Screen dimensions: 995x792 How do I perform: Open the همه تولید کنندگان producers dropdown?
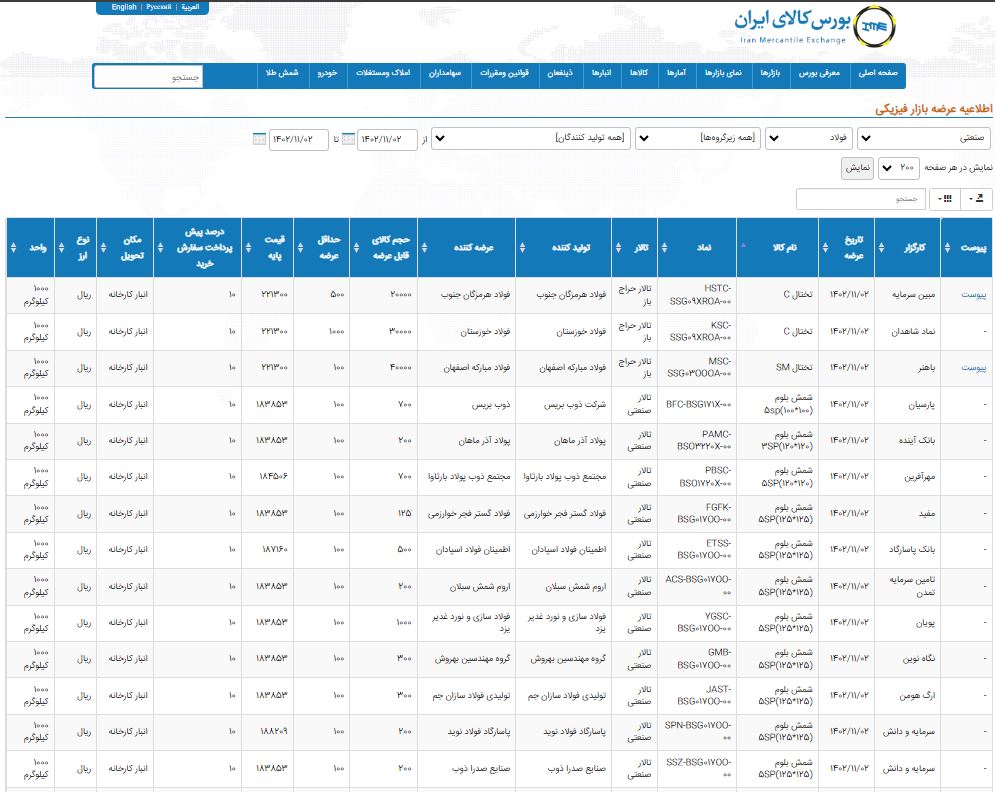[530, 138]
